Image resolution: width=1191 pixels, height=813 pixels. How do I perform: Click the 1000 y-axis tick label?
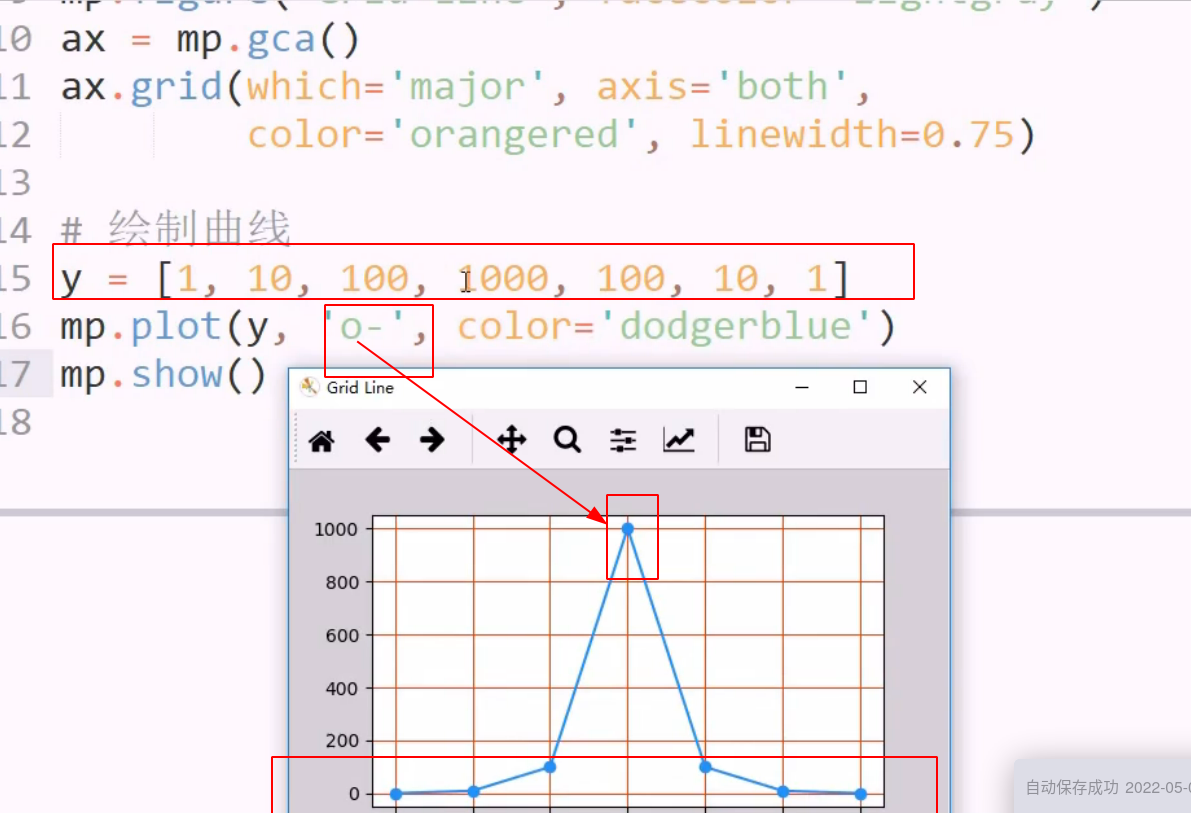coord(336,530)
